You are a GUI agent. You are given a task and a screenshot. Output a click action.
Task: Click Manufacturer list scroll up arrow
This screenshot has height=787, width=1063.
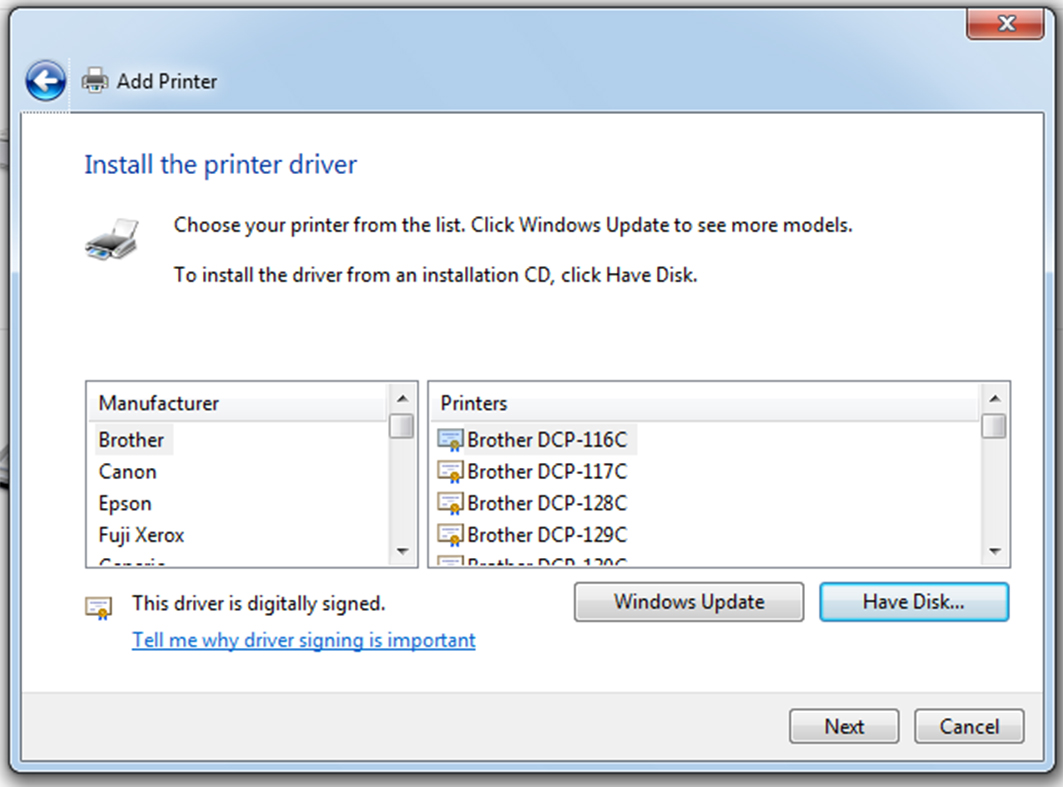402,399
